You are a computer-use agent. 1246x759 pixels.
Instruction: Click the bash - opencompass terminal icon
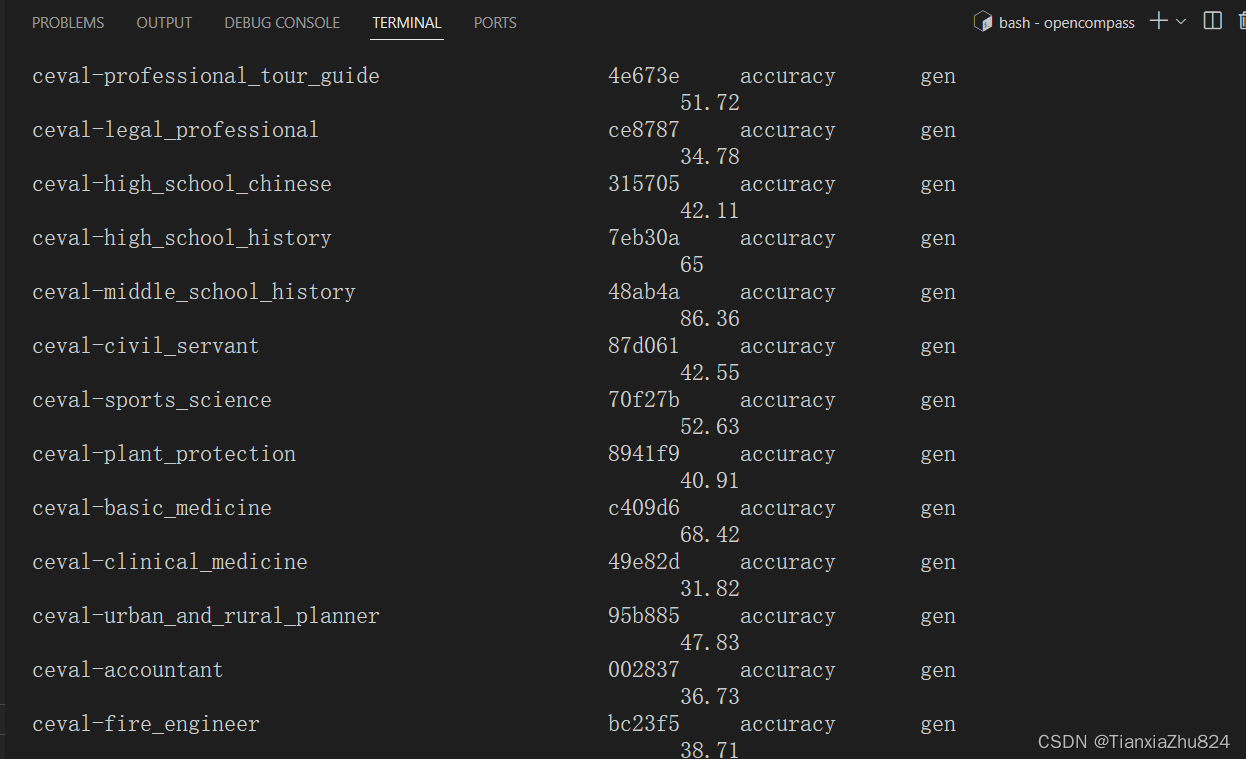[x=982, y=21]
